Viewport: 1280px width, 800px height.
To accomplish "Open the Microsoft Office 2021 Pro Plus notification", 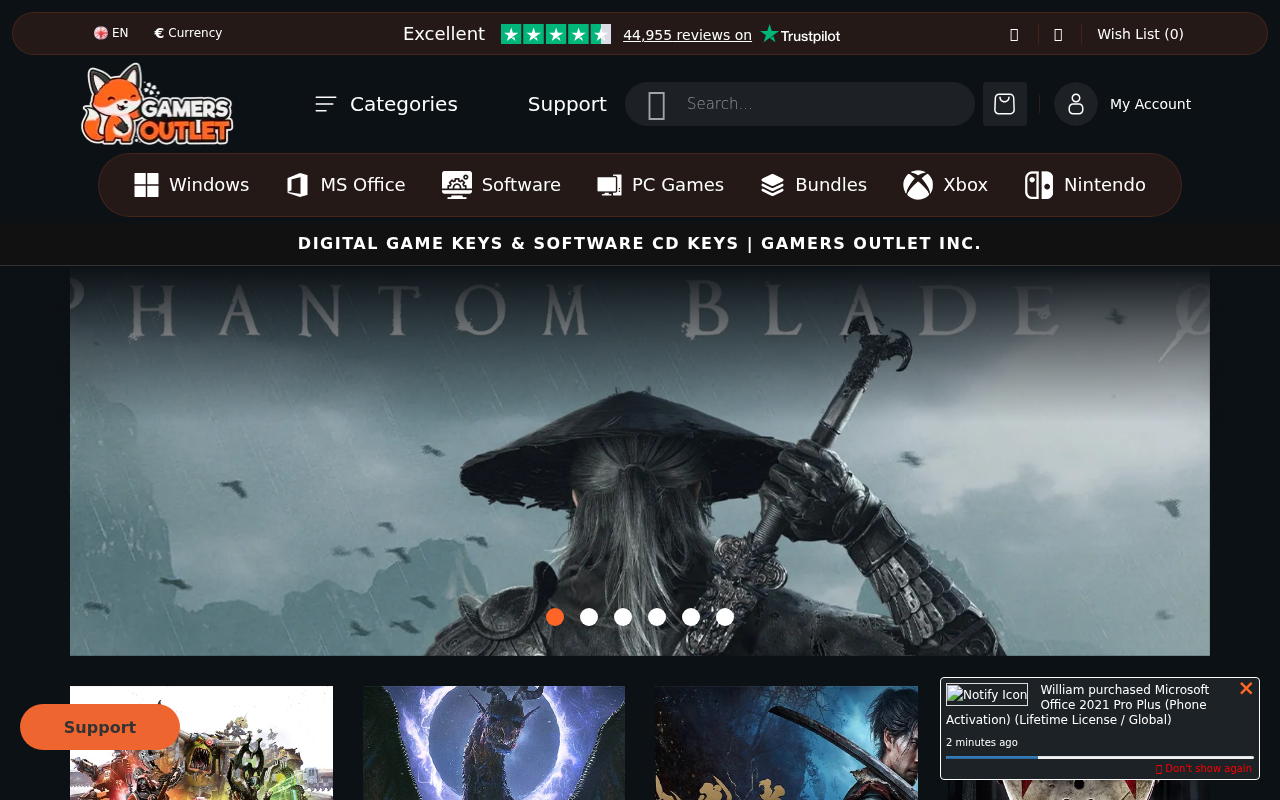I will 1080,705.
